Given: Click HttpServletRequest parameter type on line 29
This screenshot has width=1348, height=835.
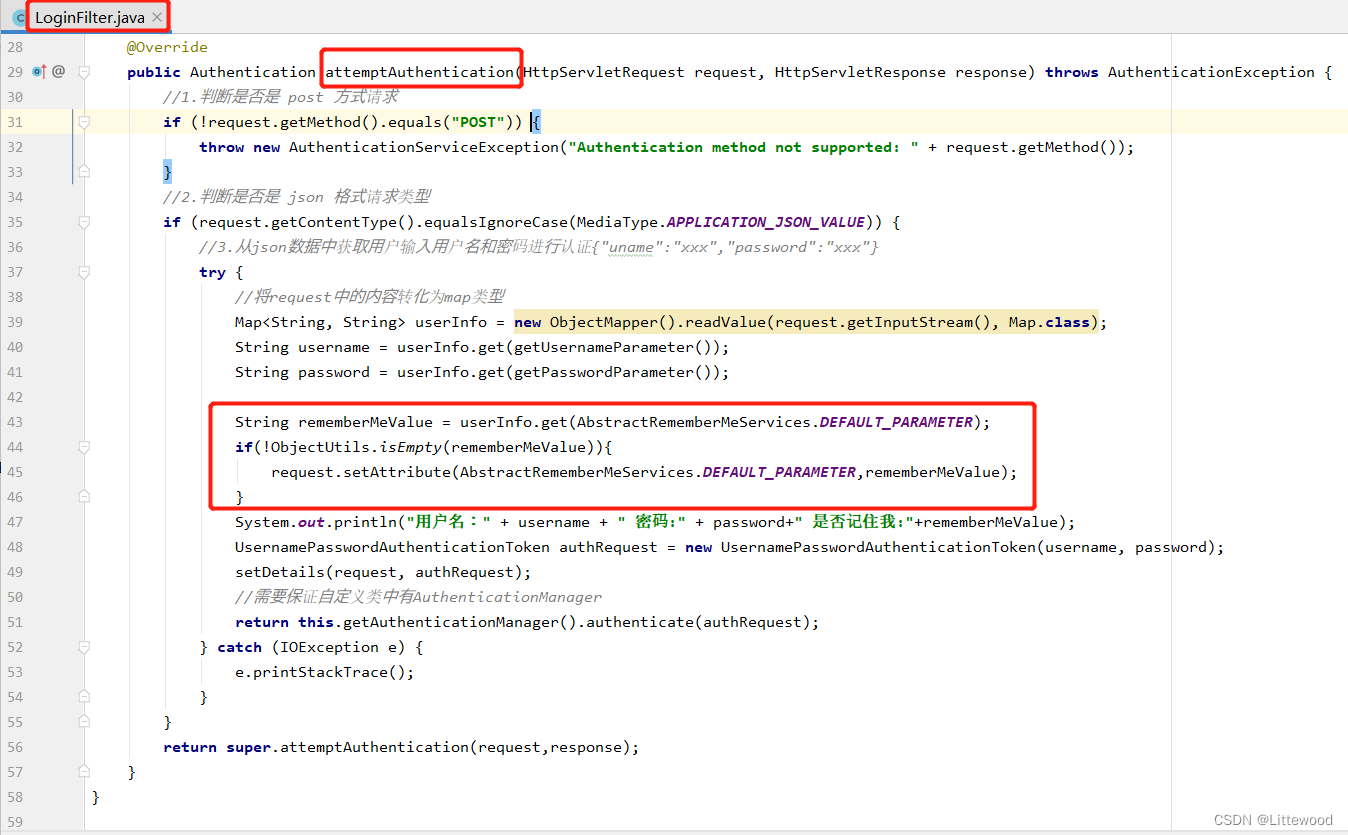Looking at the screenshot, I should point(604,72).
